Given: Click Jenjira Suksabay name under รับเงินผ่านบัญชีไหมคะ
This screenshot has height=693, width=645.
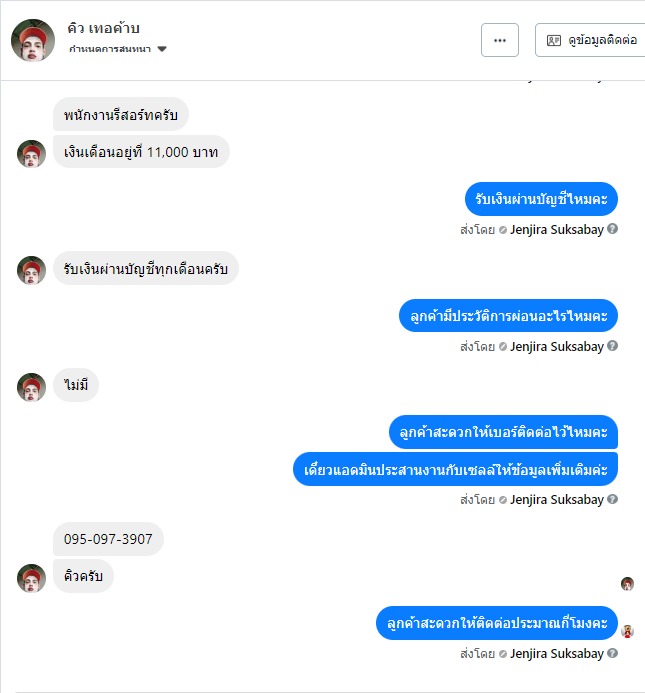Looking at the screenshot, I should point(557,230).
